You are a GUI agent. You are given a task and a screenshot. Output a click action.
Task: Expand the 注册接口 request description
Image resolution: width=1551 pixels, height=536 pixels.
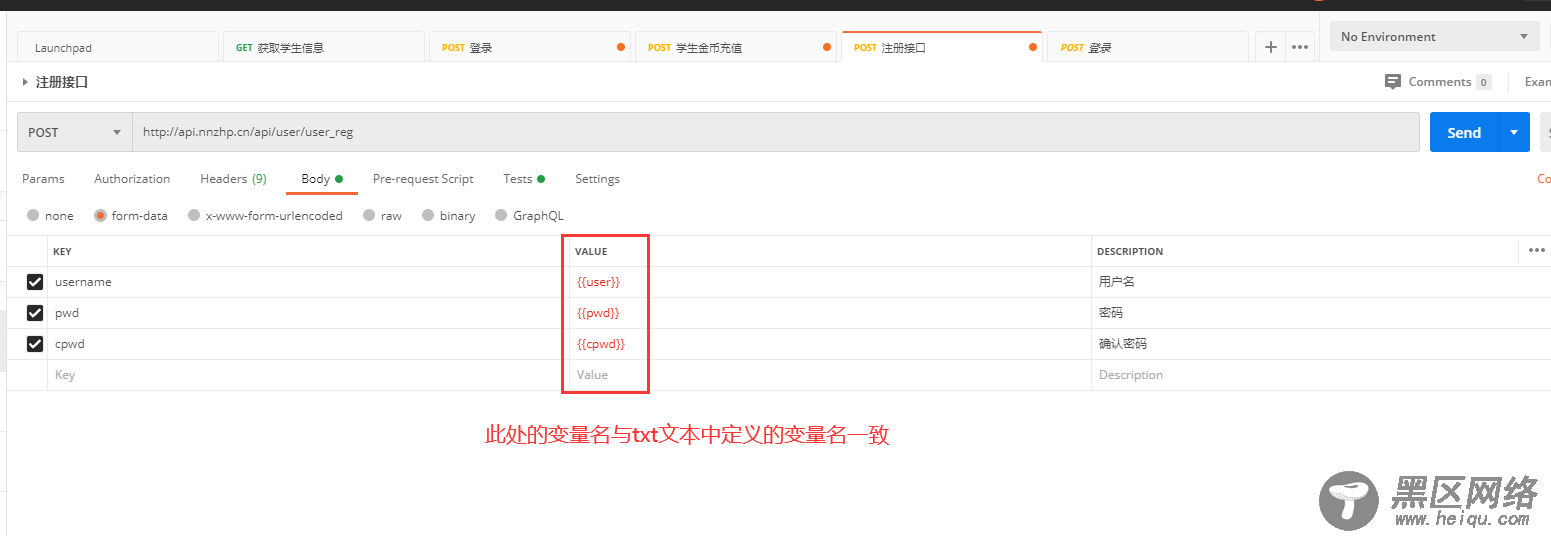[x=25, y=82]
